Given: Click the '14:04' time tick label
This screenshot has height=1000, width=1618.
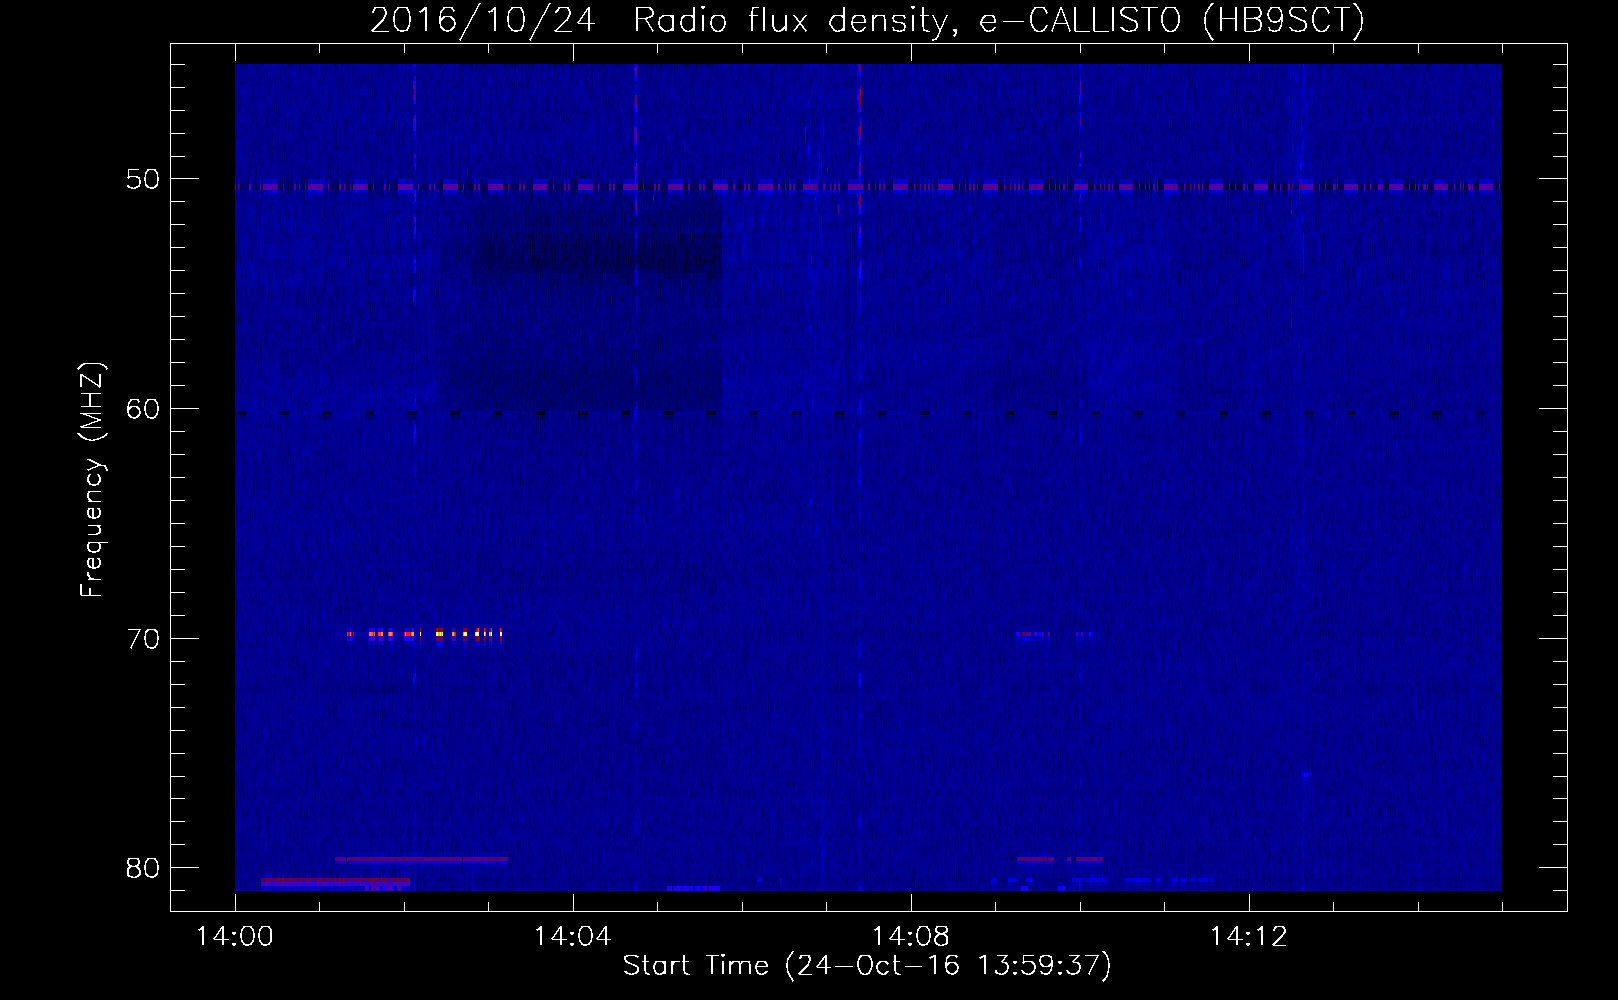Looking at the screenshot, I should pos(573,937).
